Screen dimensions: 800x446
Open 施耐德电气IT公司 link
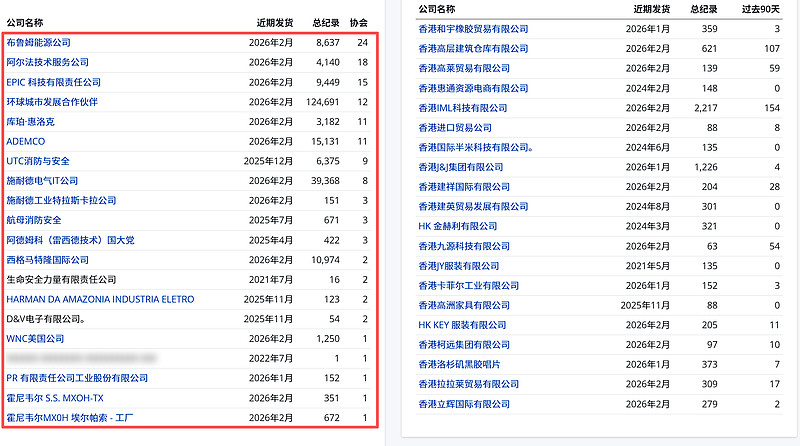pyautogui.click(x=42, y=181)
